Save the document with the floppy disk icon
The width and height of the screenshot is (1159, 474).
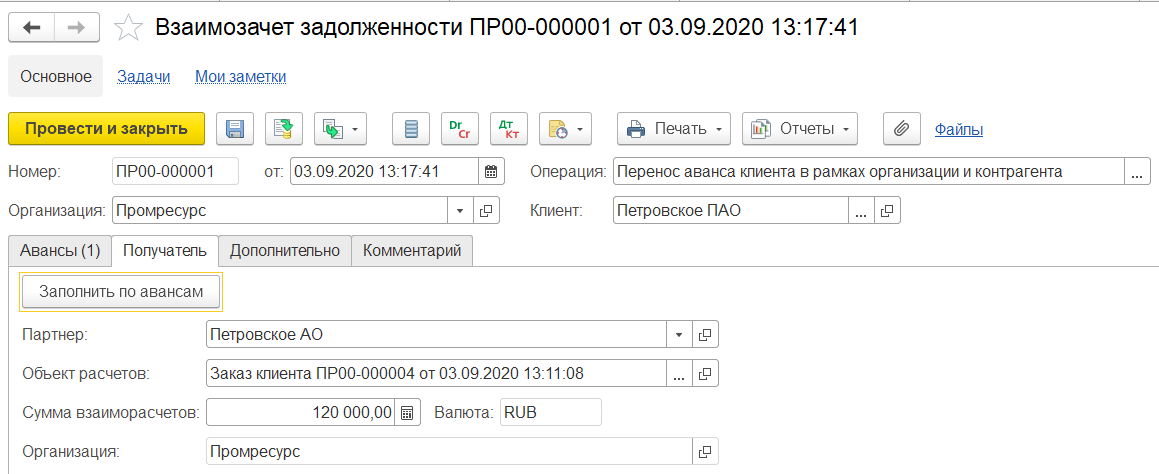[x=236, y=129]
